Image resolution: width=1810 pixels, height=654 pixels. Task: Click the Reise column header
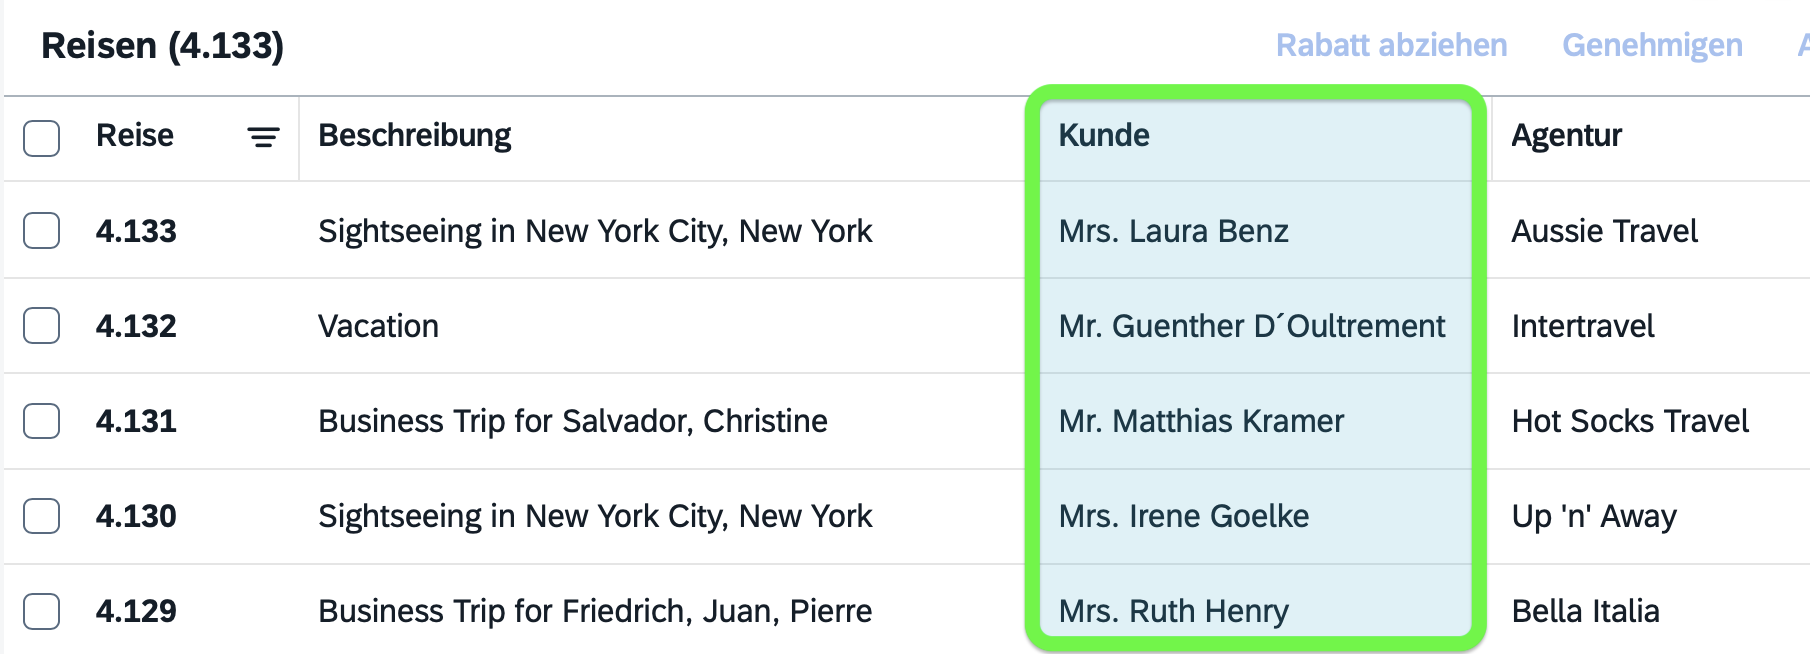coord(134,135)
